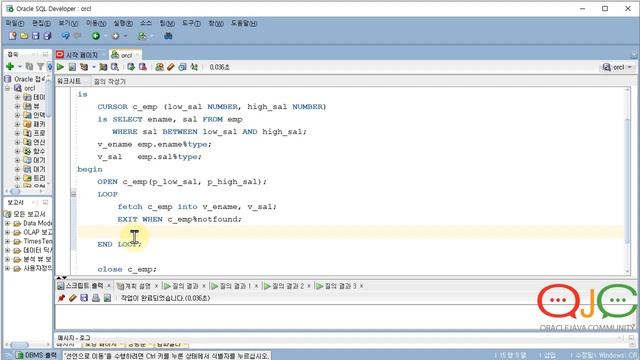
Task: Click the binoculars Find DB Object icon
Action: [168, 36]
